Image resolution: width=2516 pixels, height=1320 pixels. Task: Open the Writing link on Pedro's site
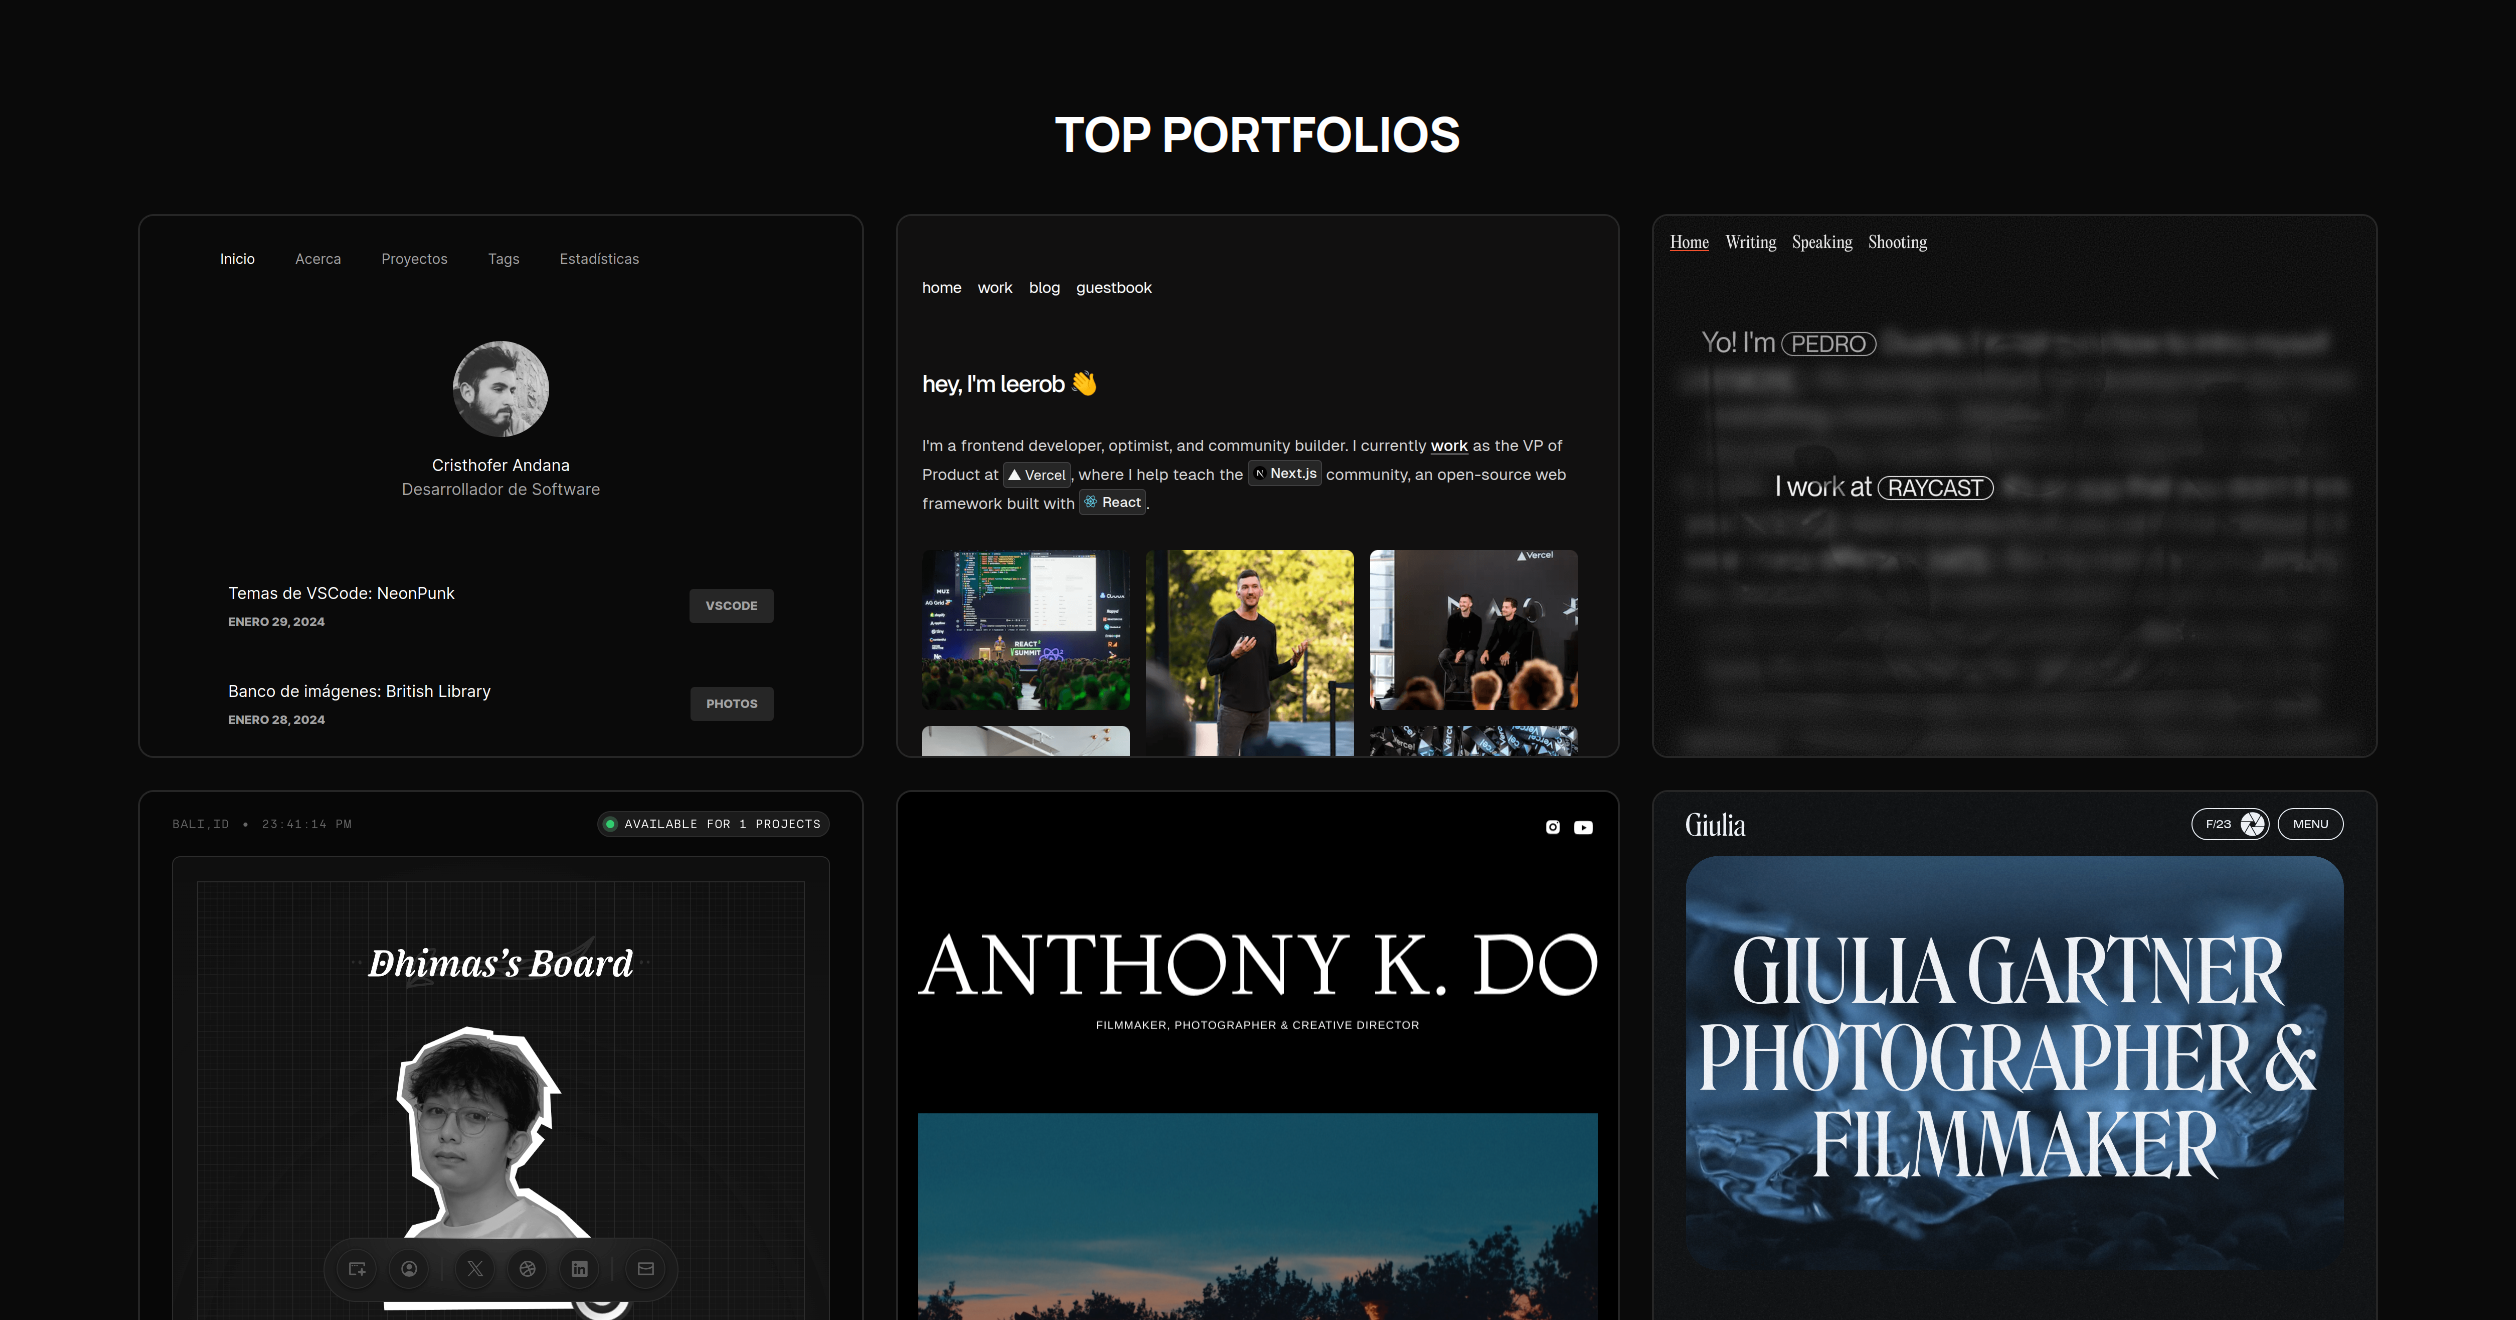coord(1750,242)
